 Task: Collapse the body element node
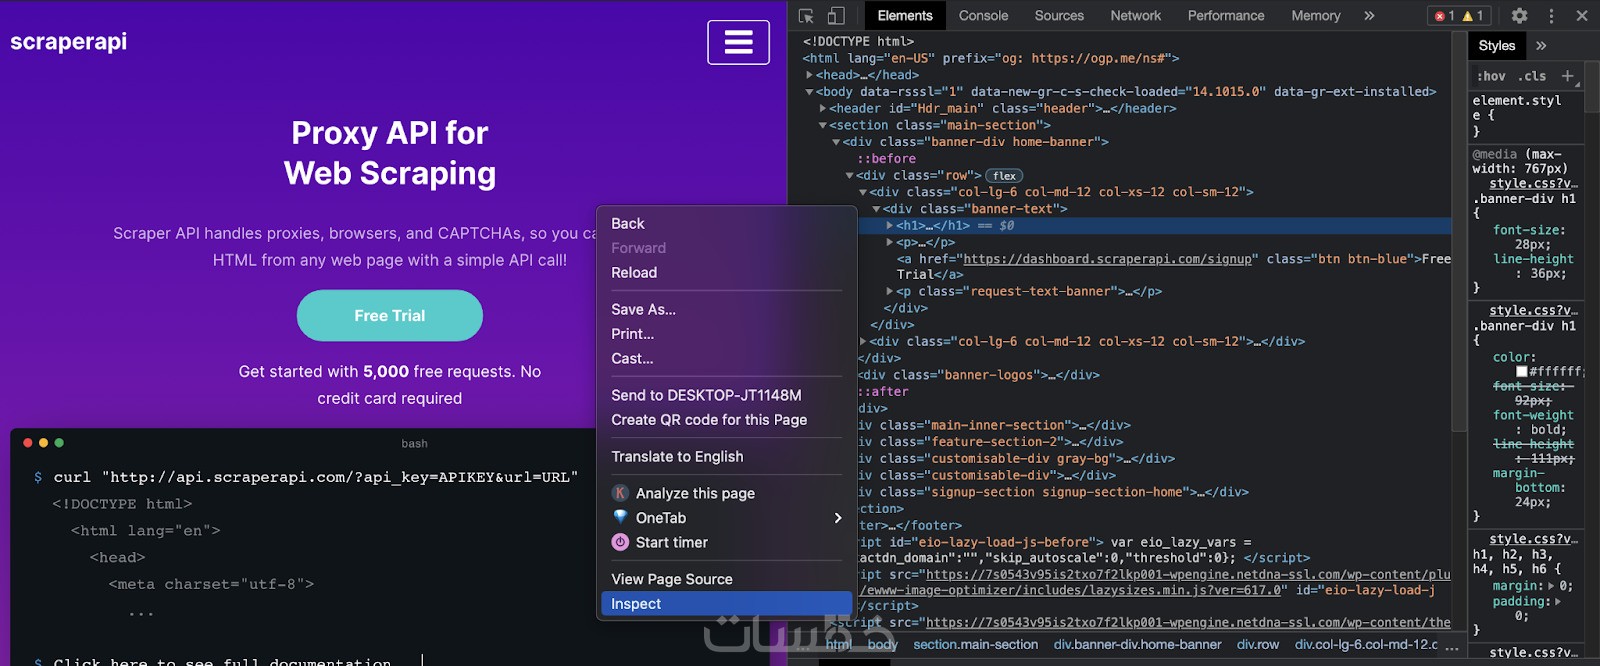[809, 92]
